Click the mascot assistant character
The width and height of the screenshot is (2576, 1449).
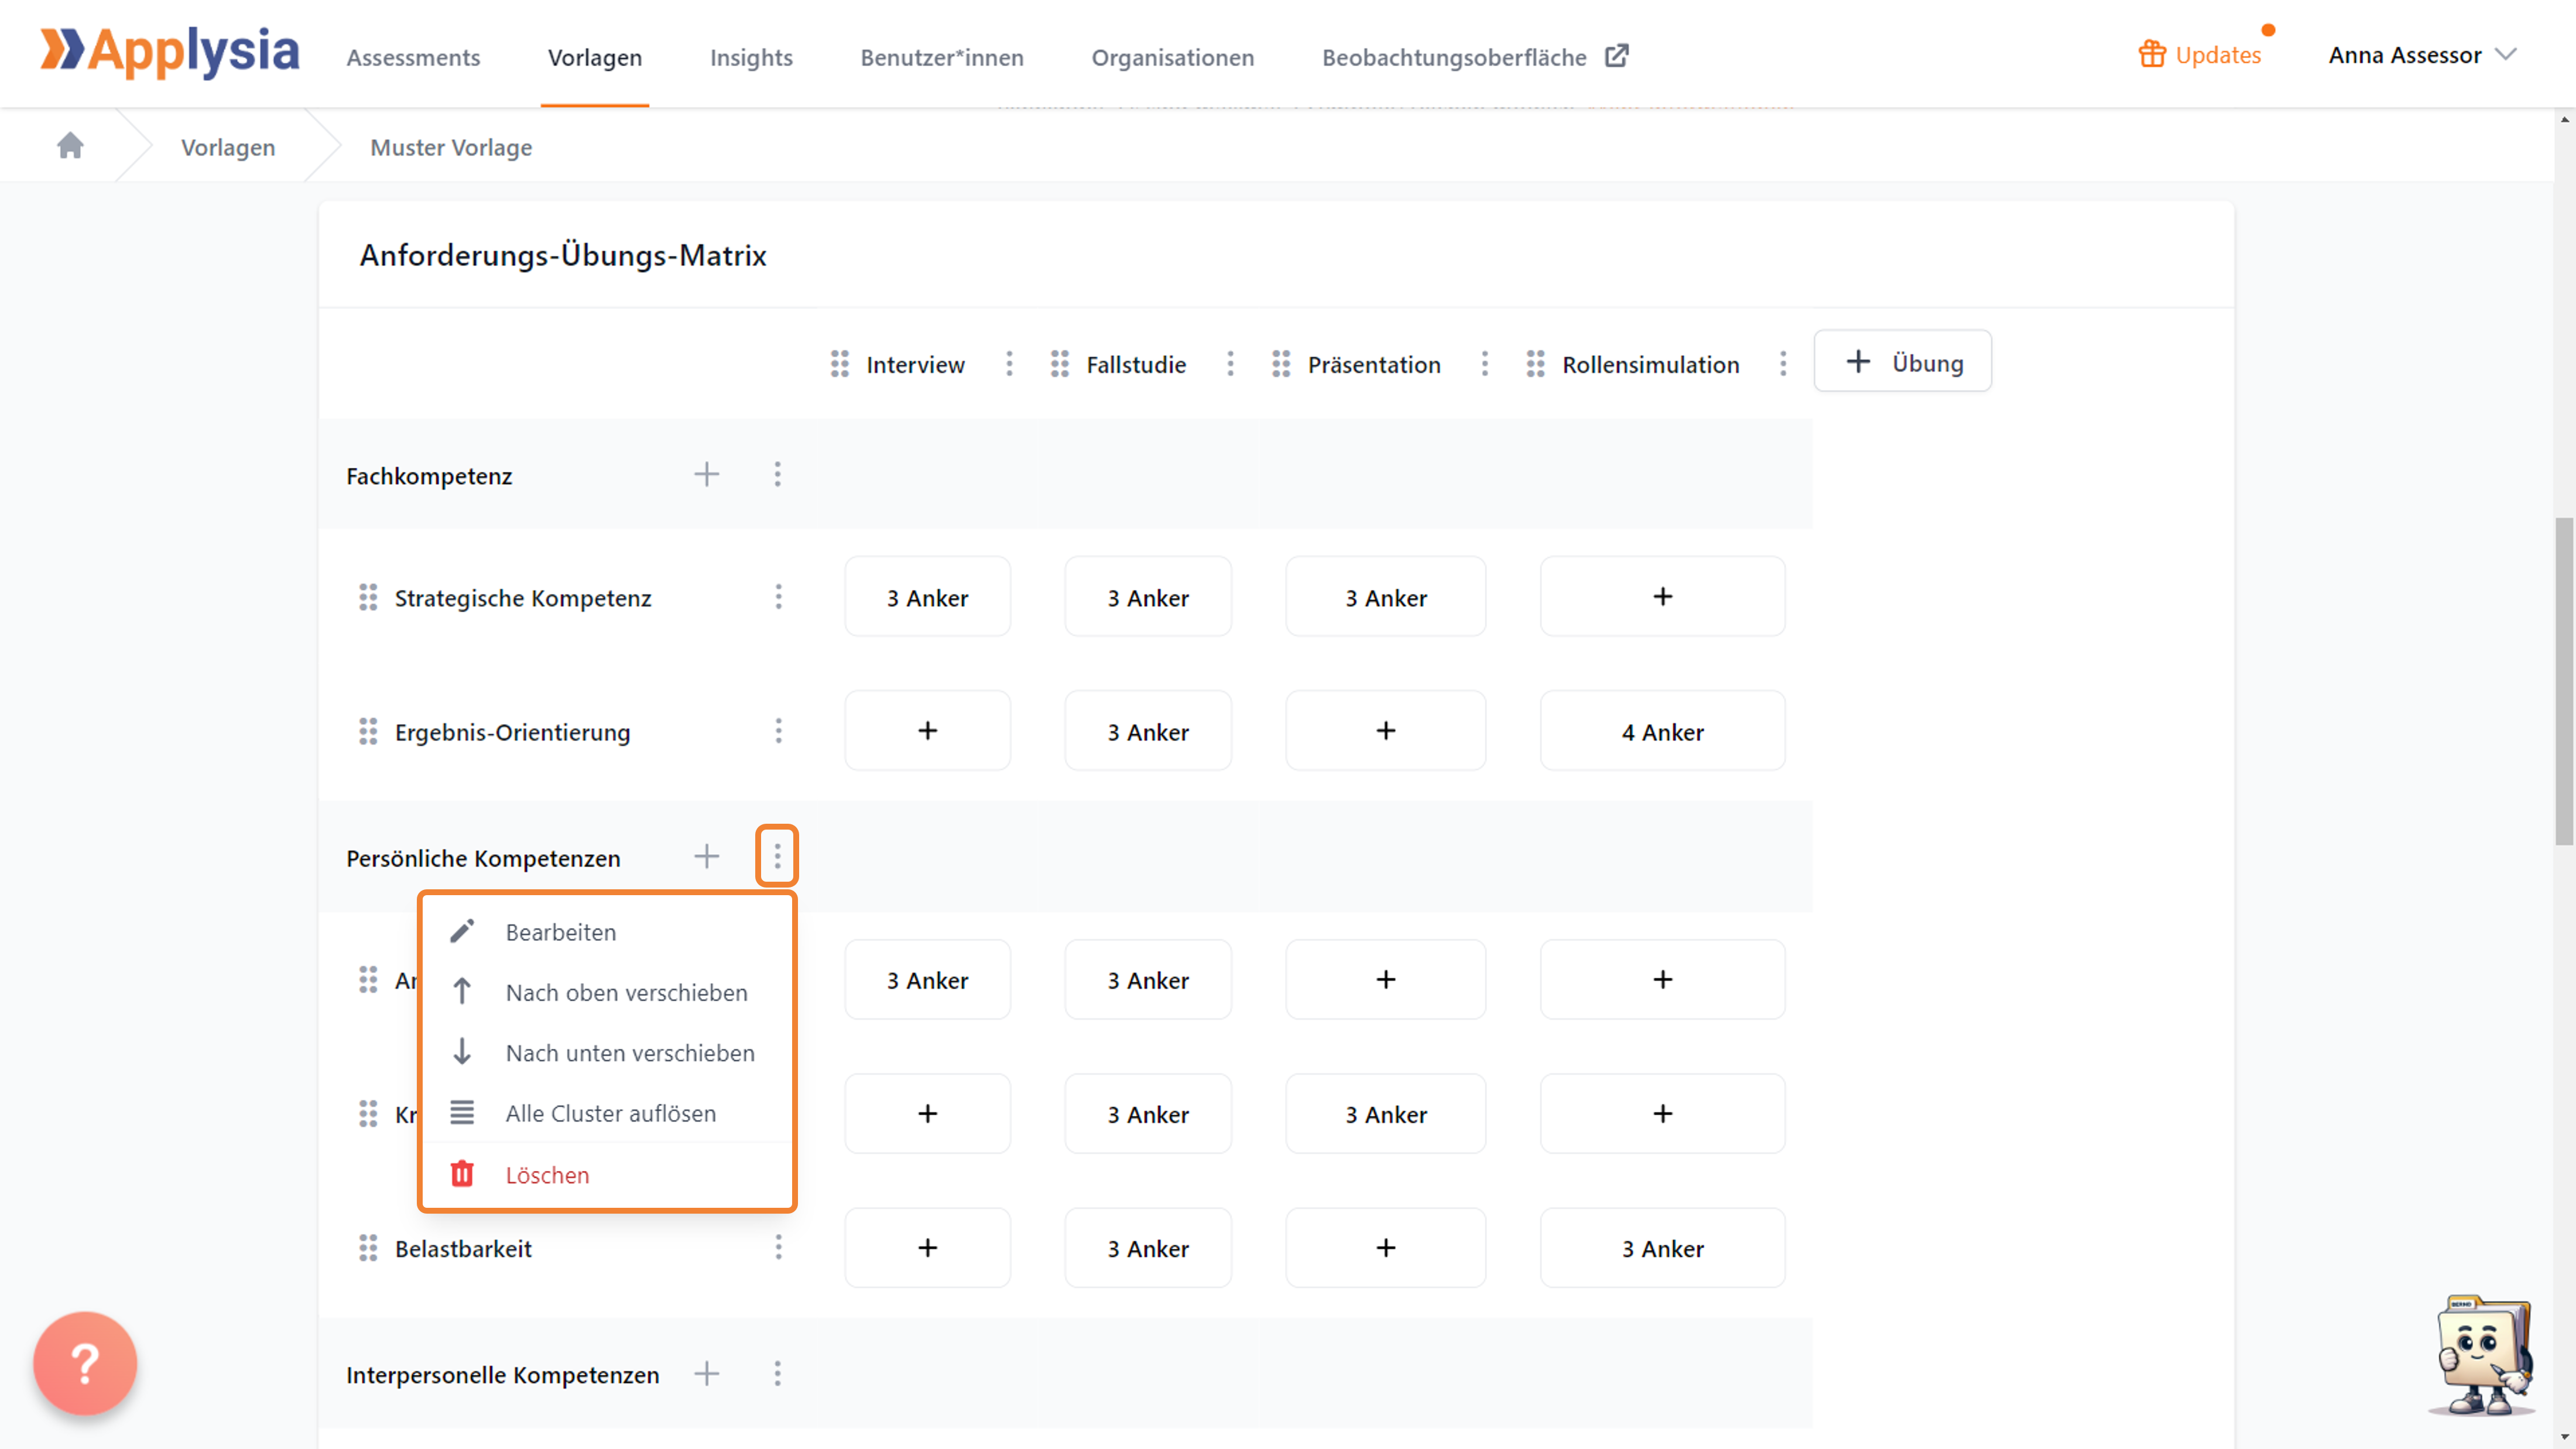click(2483, 1355)
